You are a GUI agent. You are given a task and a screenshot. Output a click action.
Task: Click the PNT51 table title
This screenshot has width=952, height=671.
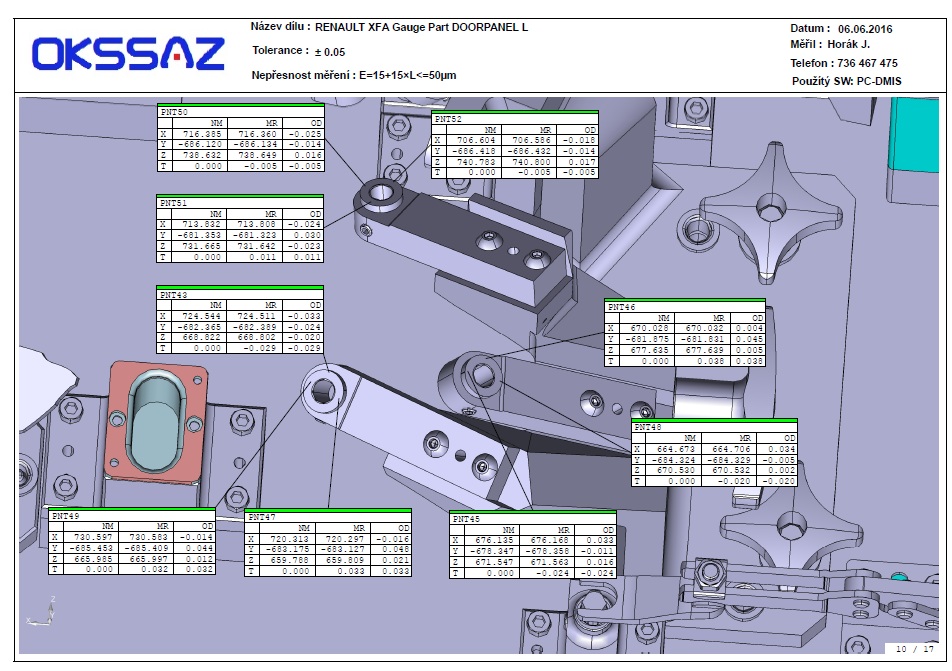(173, 203)
